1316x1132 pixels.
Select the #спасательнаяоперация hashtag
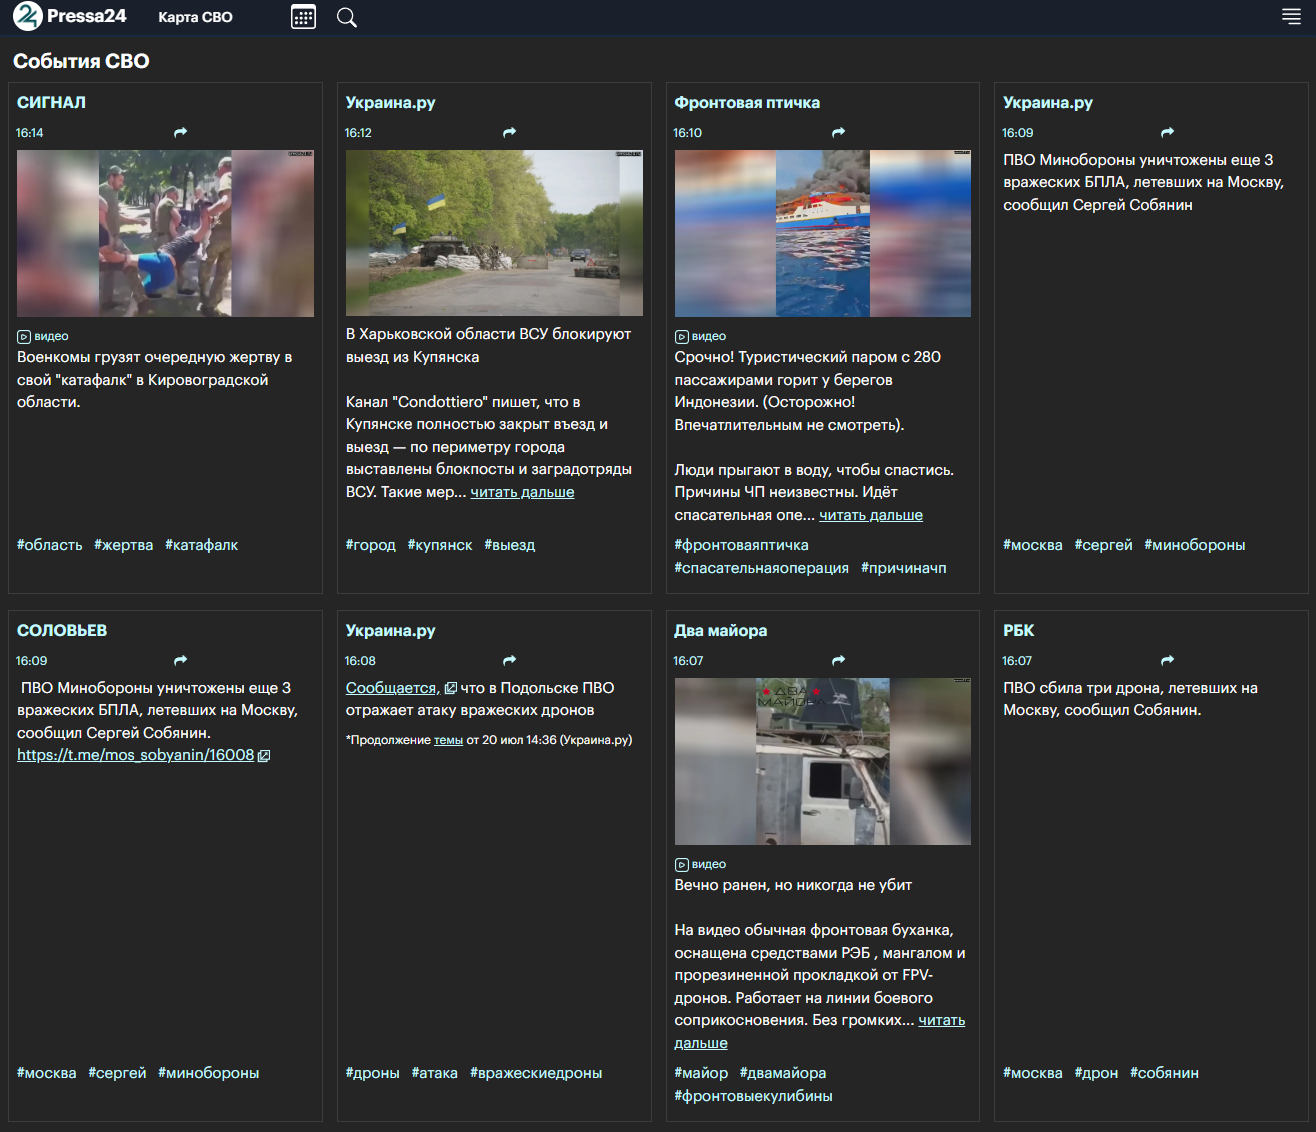(762, 568)
